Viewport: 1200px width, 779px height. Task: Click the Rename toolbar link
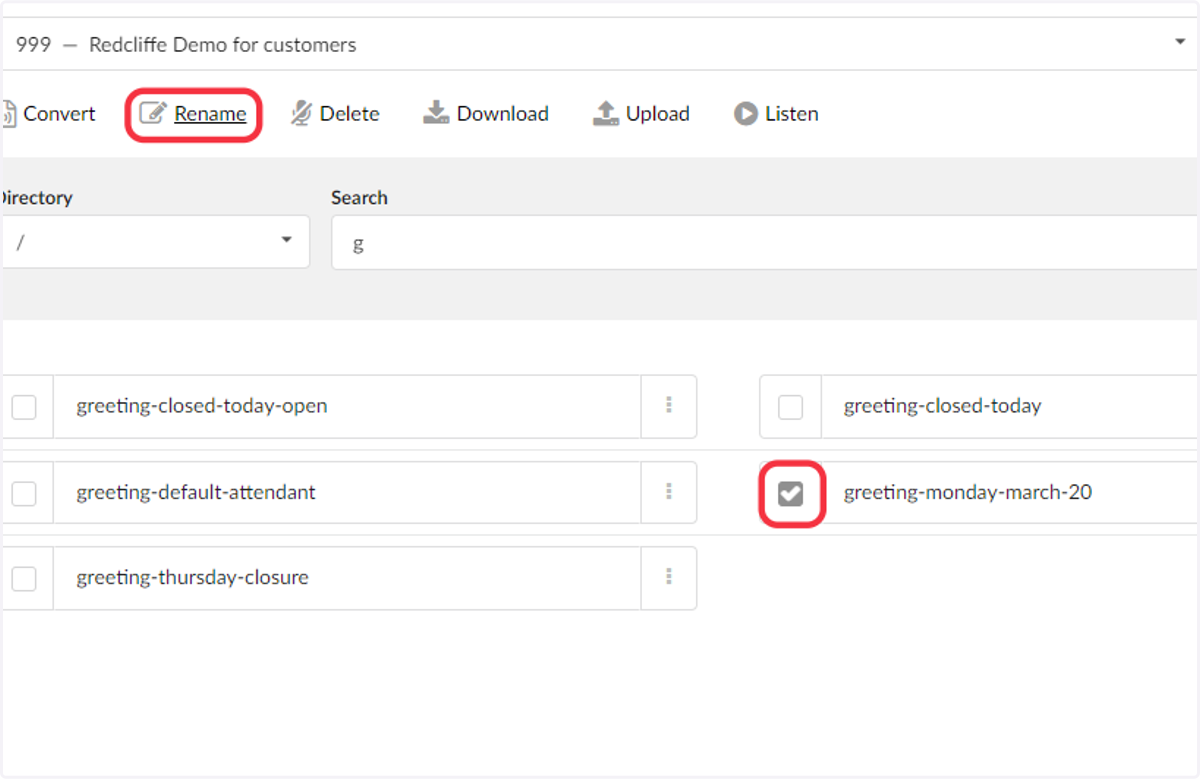[x=210, y=114]
